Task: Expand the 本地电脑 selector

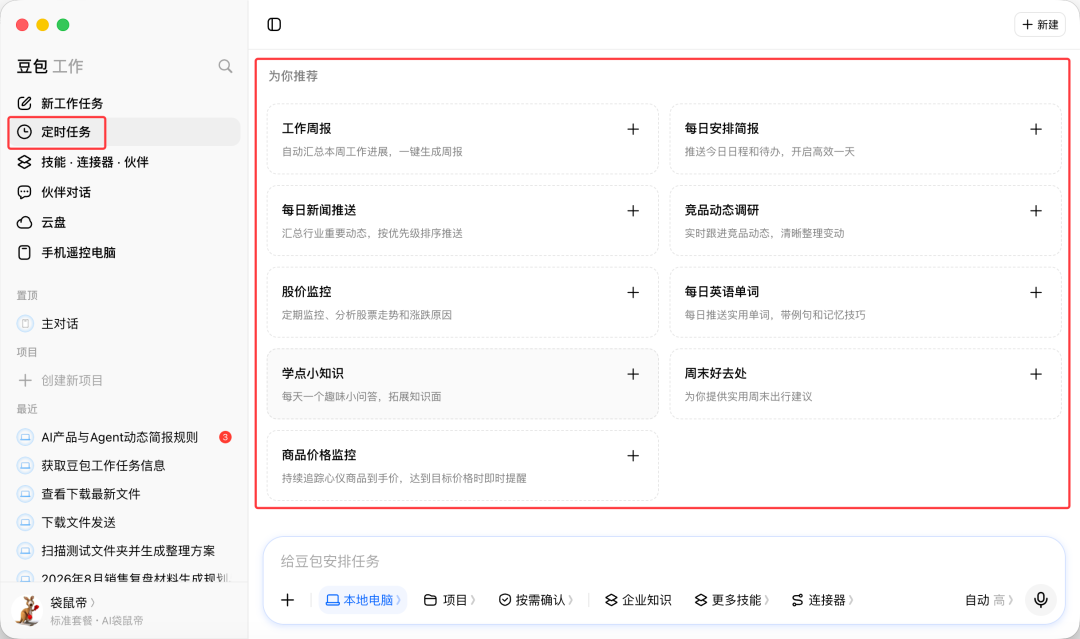Action: point(363,600)
